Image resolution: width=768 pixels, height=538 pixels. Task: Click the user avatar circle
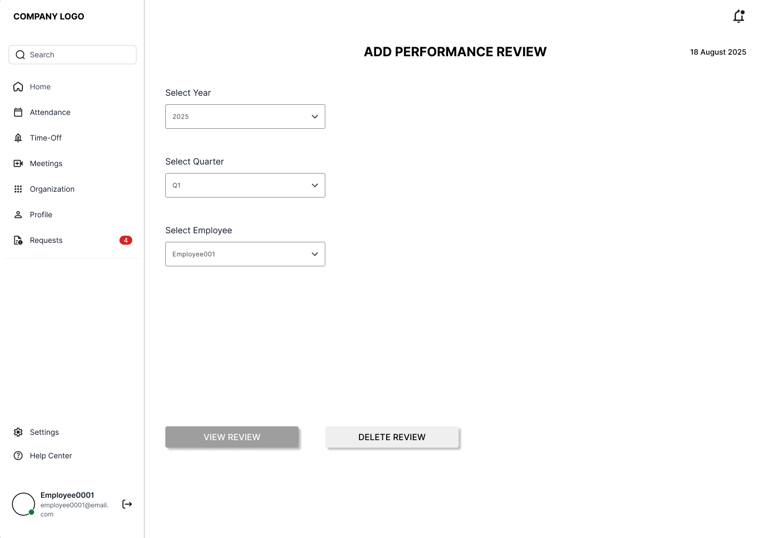23,504
